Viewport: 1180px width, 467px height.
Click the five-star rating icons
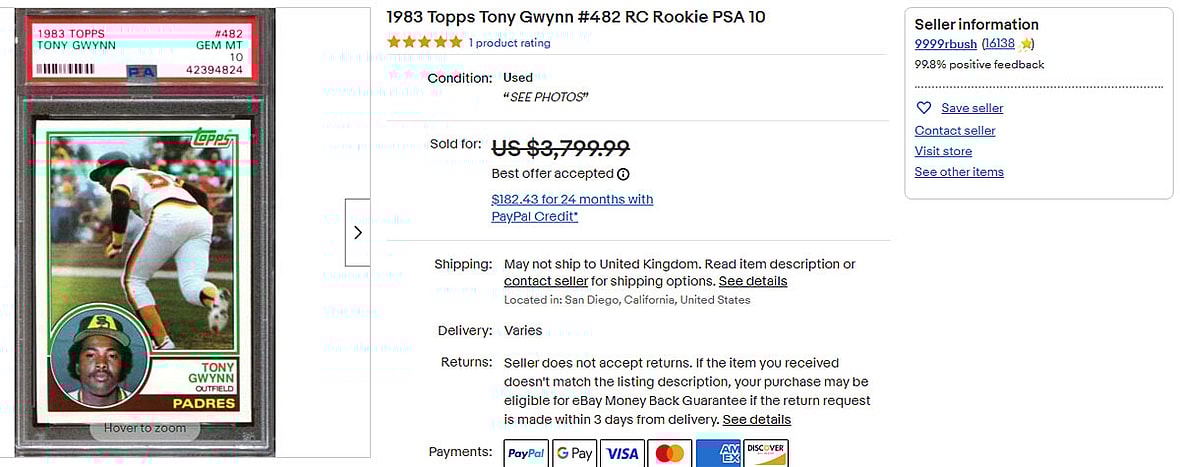[425, 42]
